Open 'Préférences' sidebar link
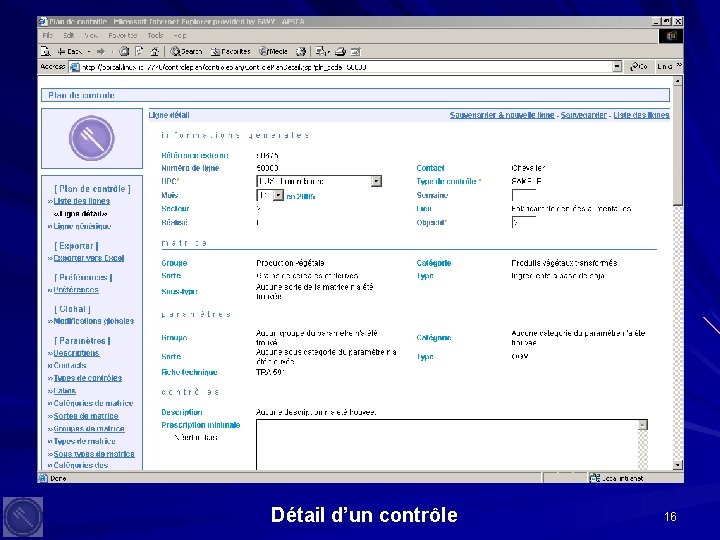Screen dimensions: 720x540 [76, 290]
